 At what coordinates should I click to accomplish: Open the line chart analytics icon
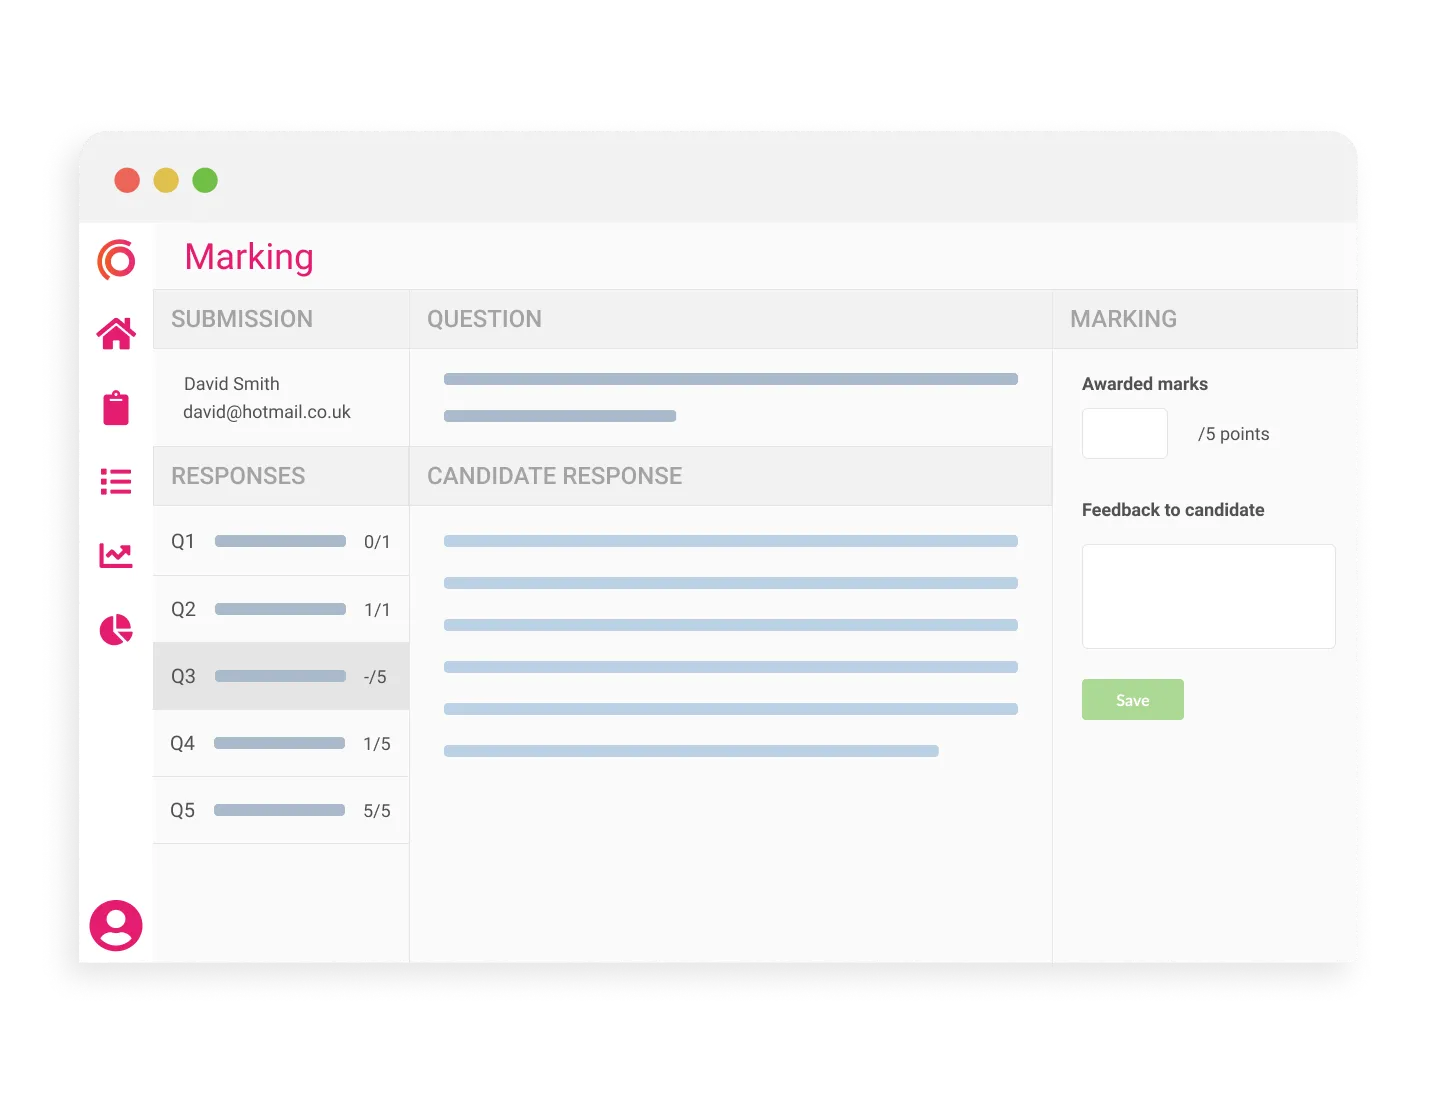pos(116,555)
